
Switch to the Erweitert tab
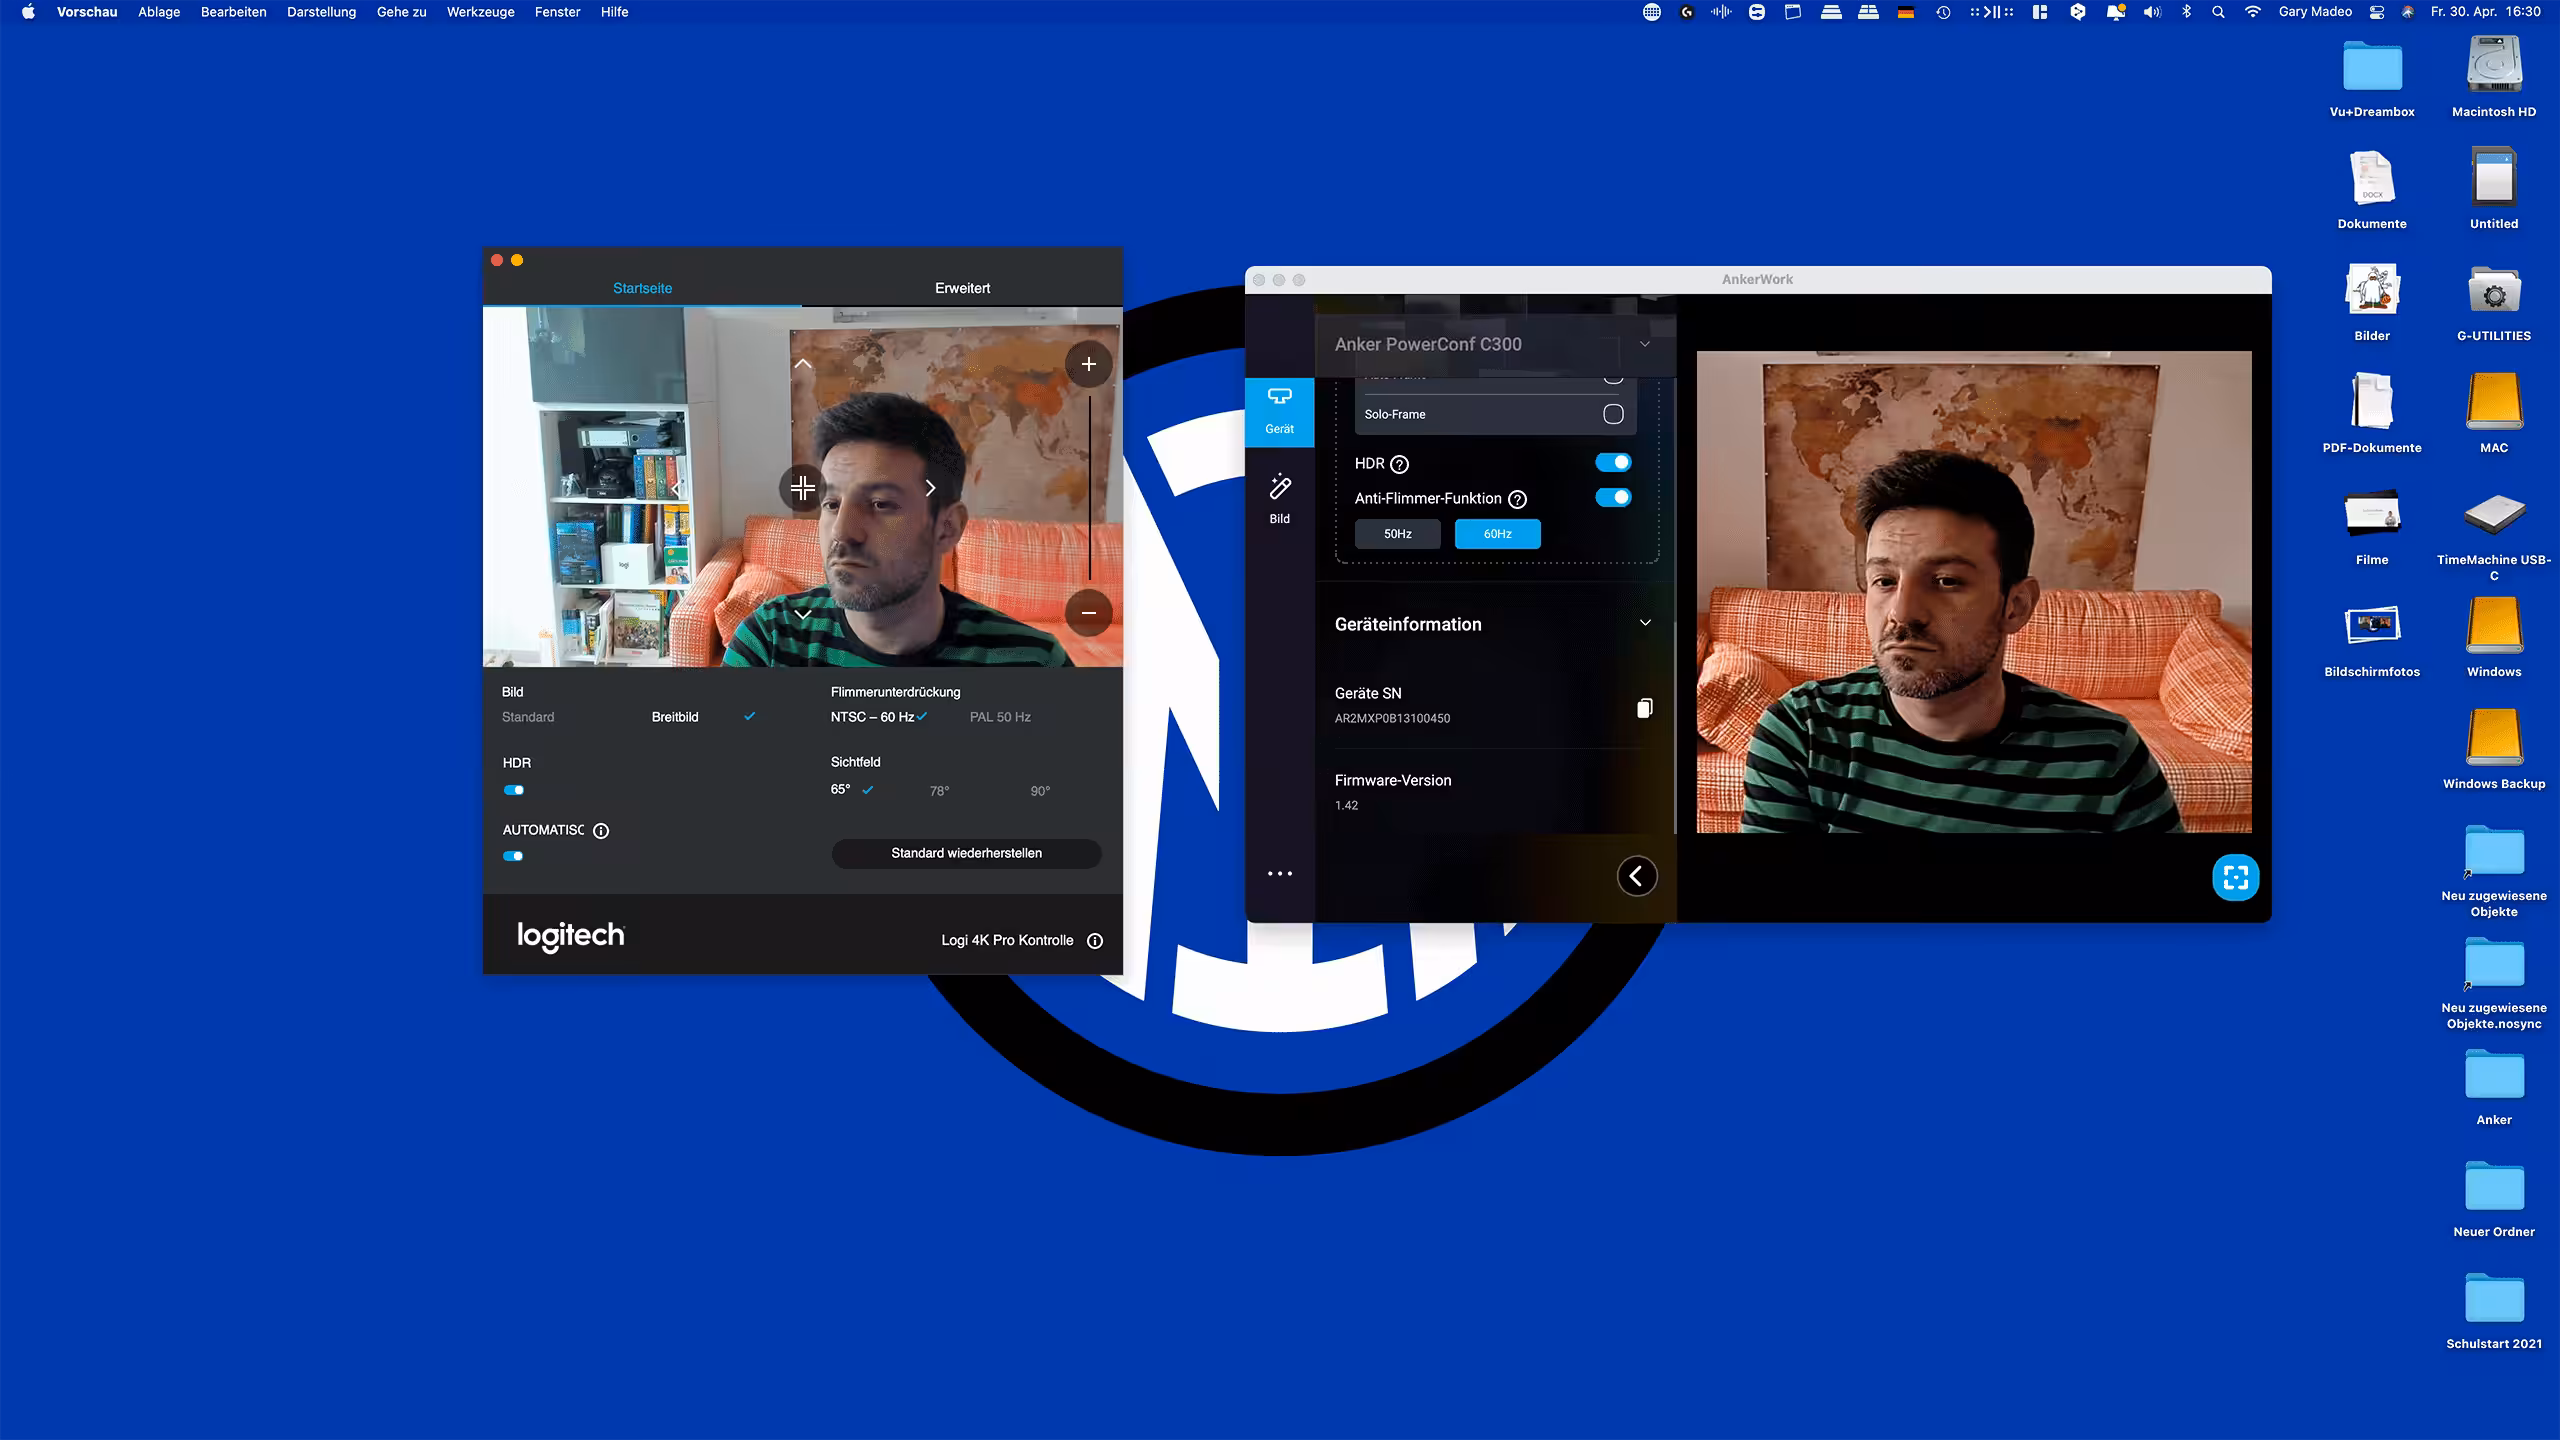tap(962, 288)
